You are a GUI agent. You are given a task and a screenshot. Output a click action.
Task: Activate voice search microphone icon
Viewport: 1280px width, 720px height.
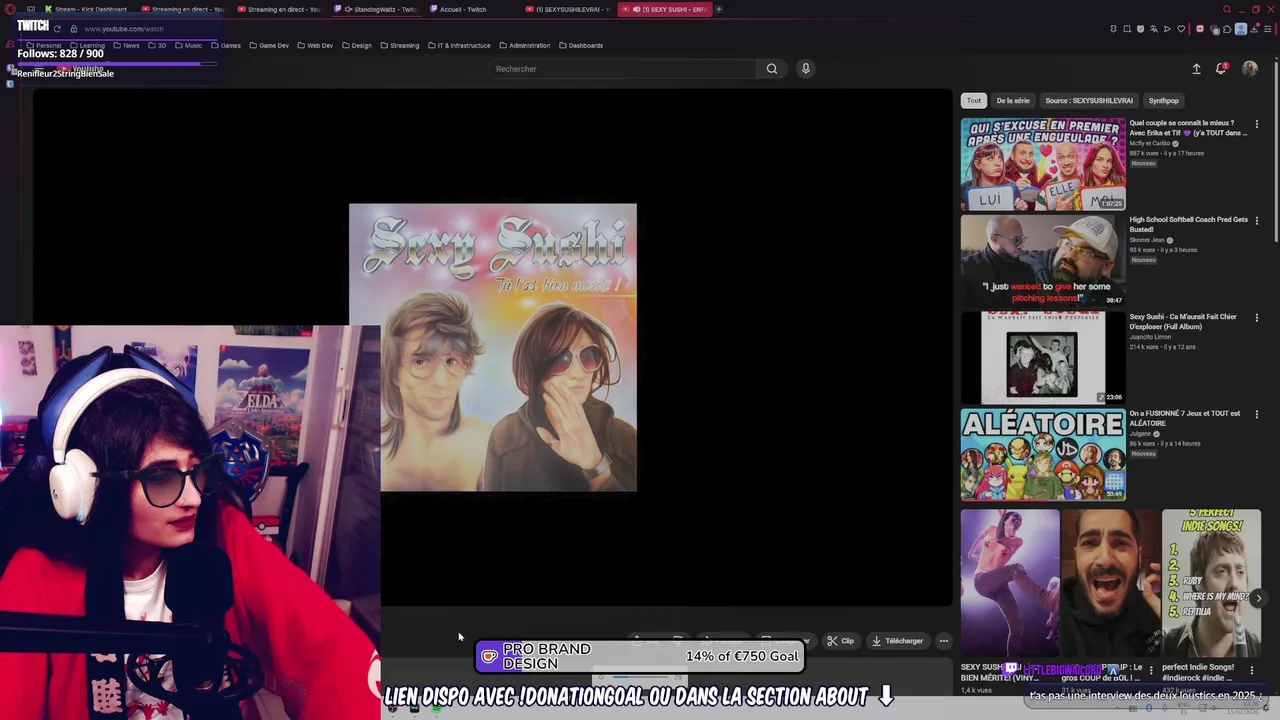(805, 69)
